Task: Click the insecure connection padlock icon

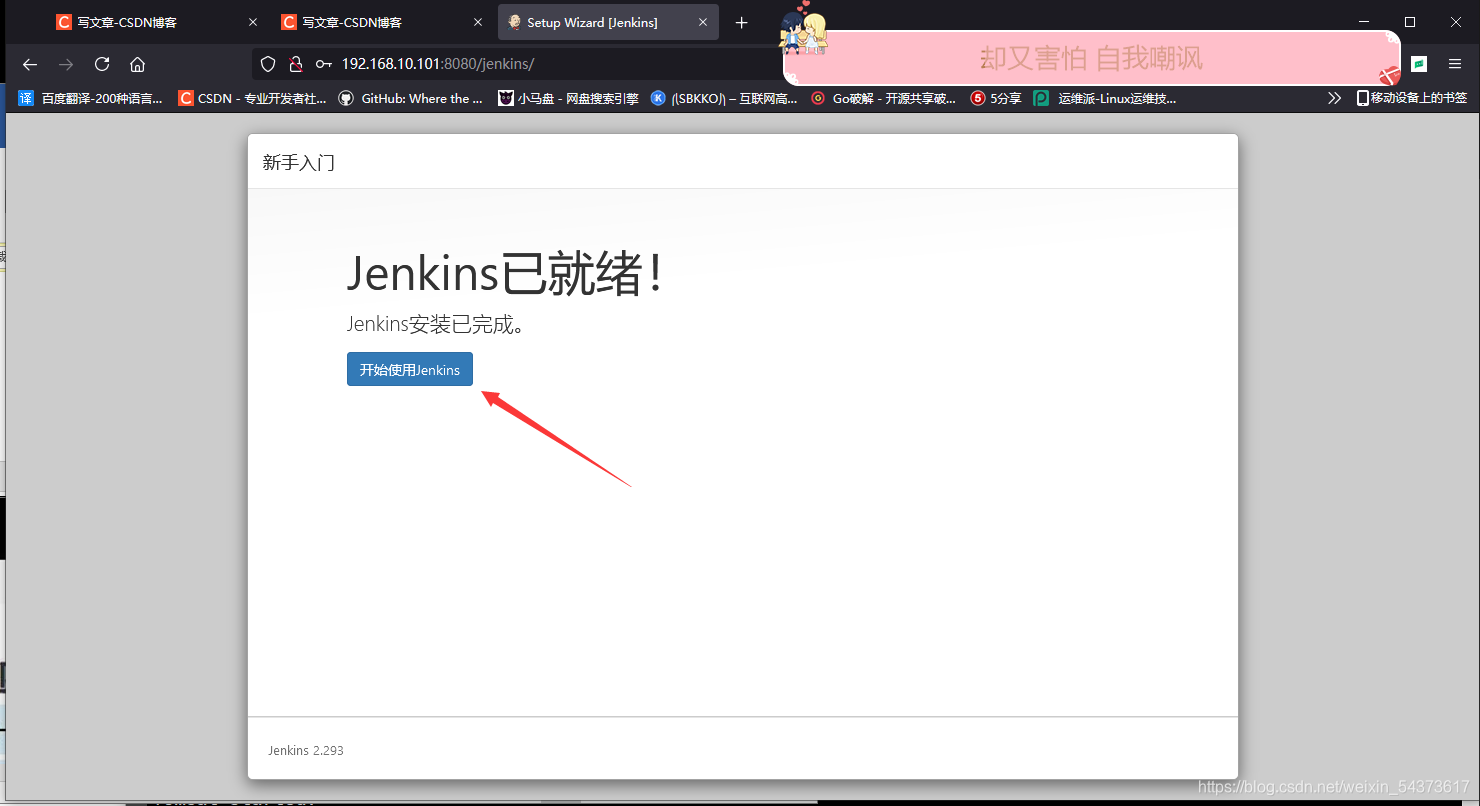Action: [x=295, y=64]
